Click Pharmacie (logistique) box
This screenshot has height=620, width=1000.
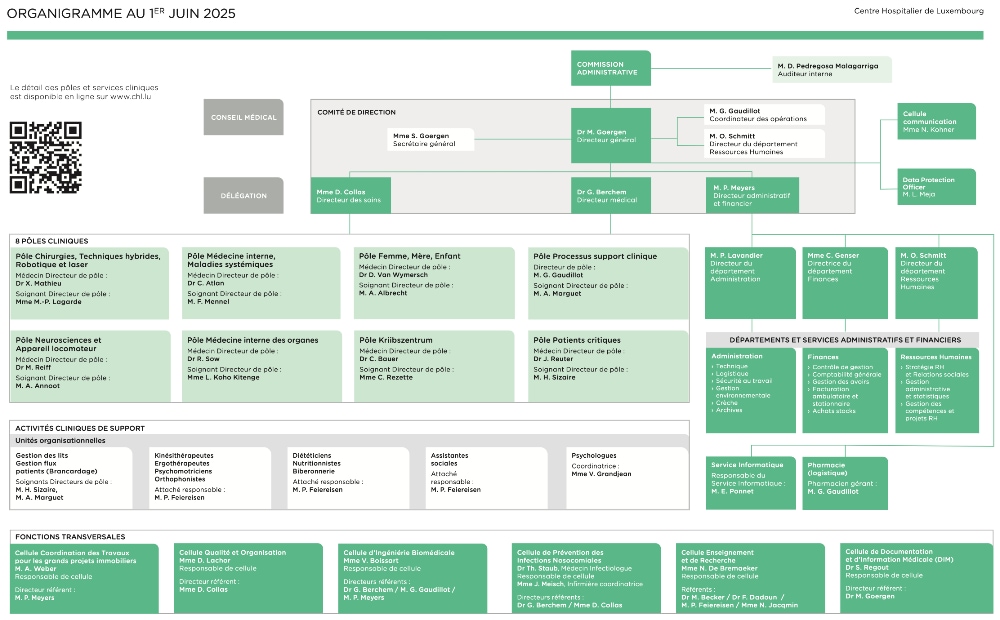(x=845, y=483)
